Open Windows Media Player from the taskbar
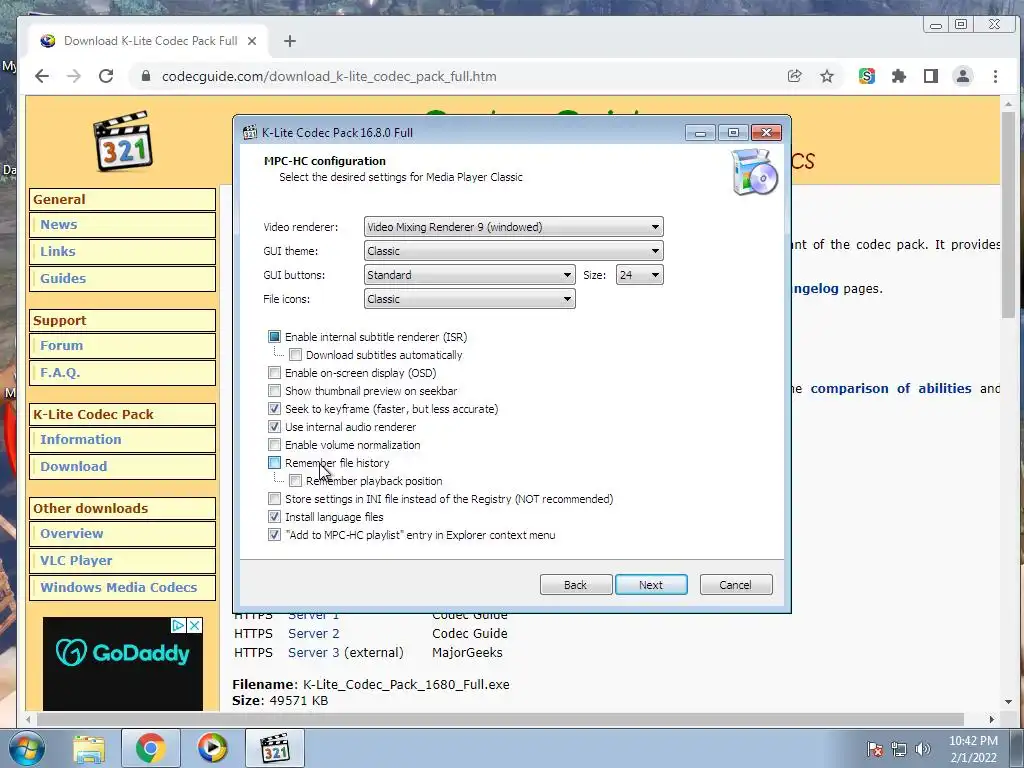 pos(212,748)
